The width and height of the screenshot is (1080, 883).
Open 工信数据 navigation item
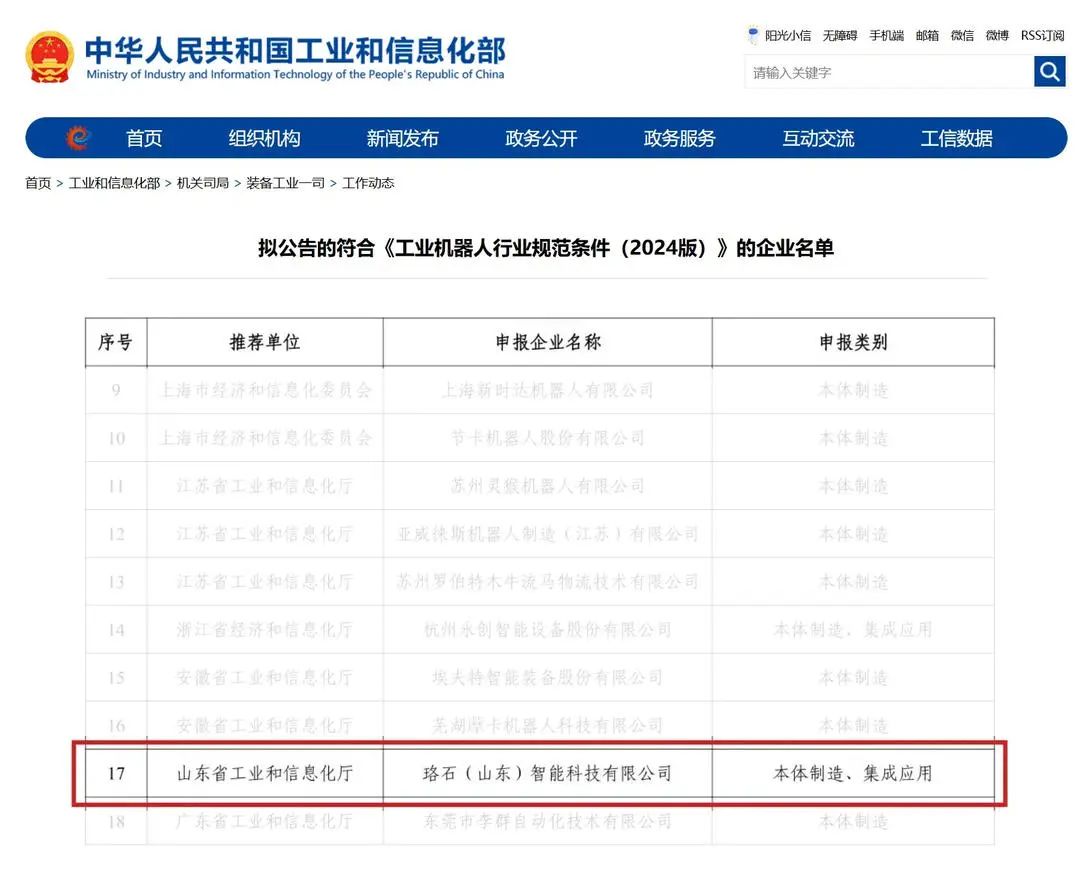point(957,138)
